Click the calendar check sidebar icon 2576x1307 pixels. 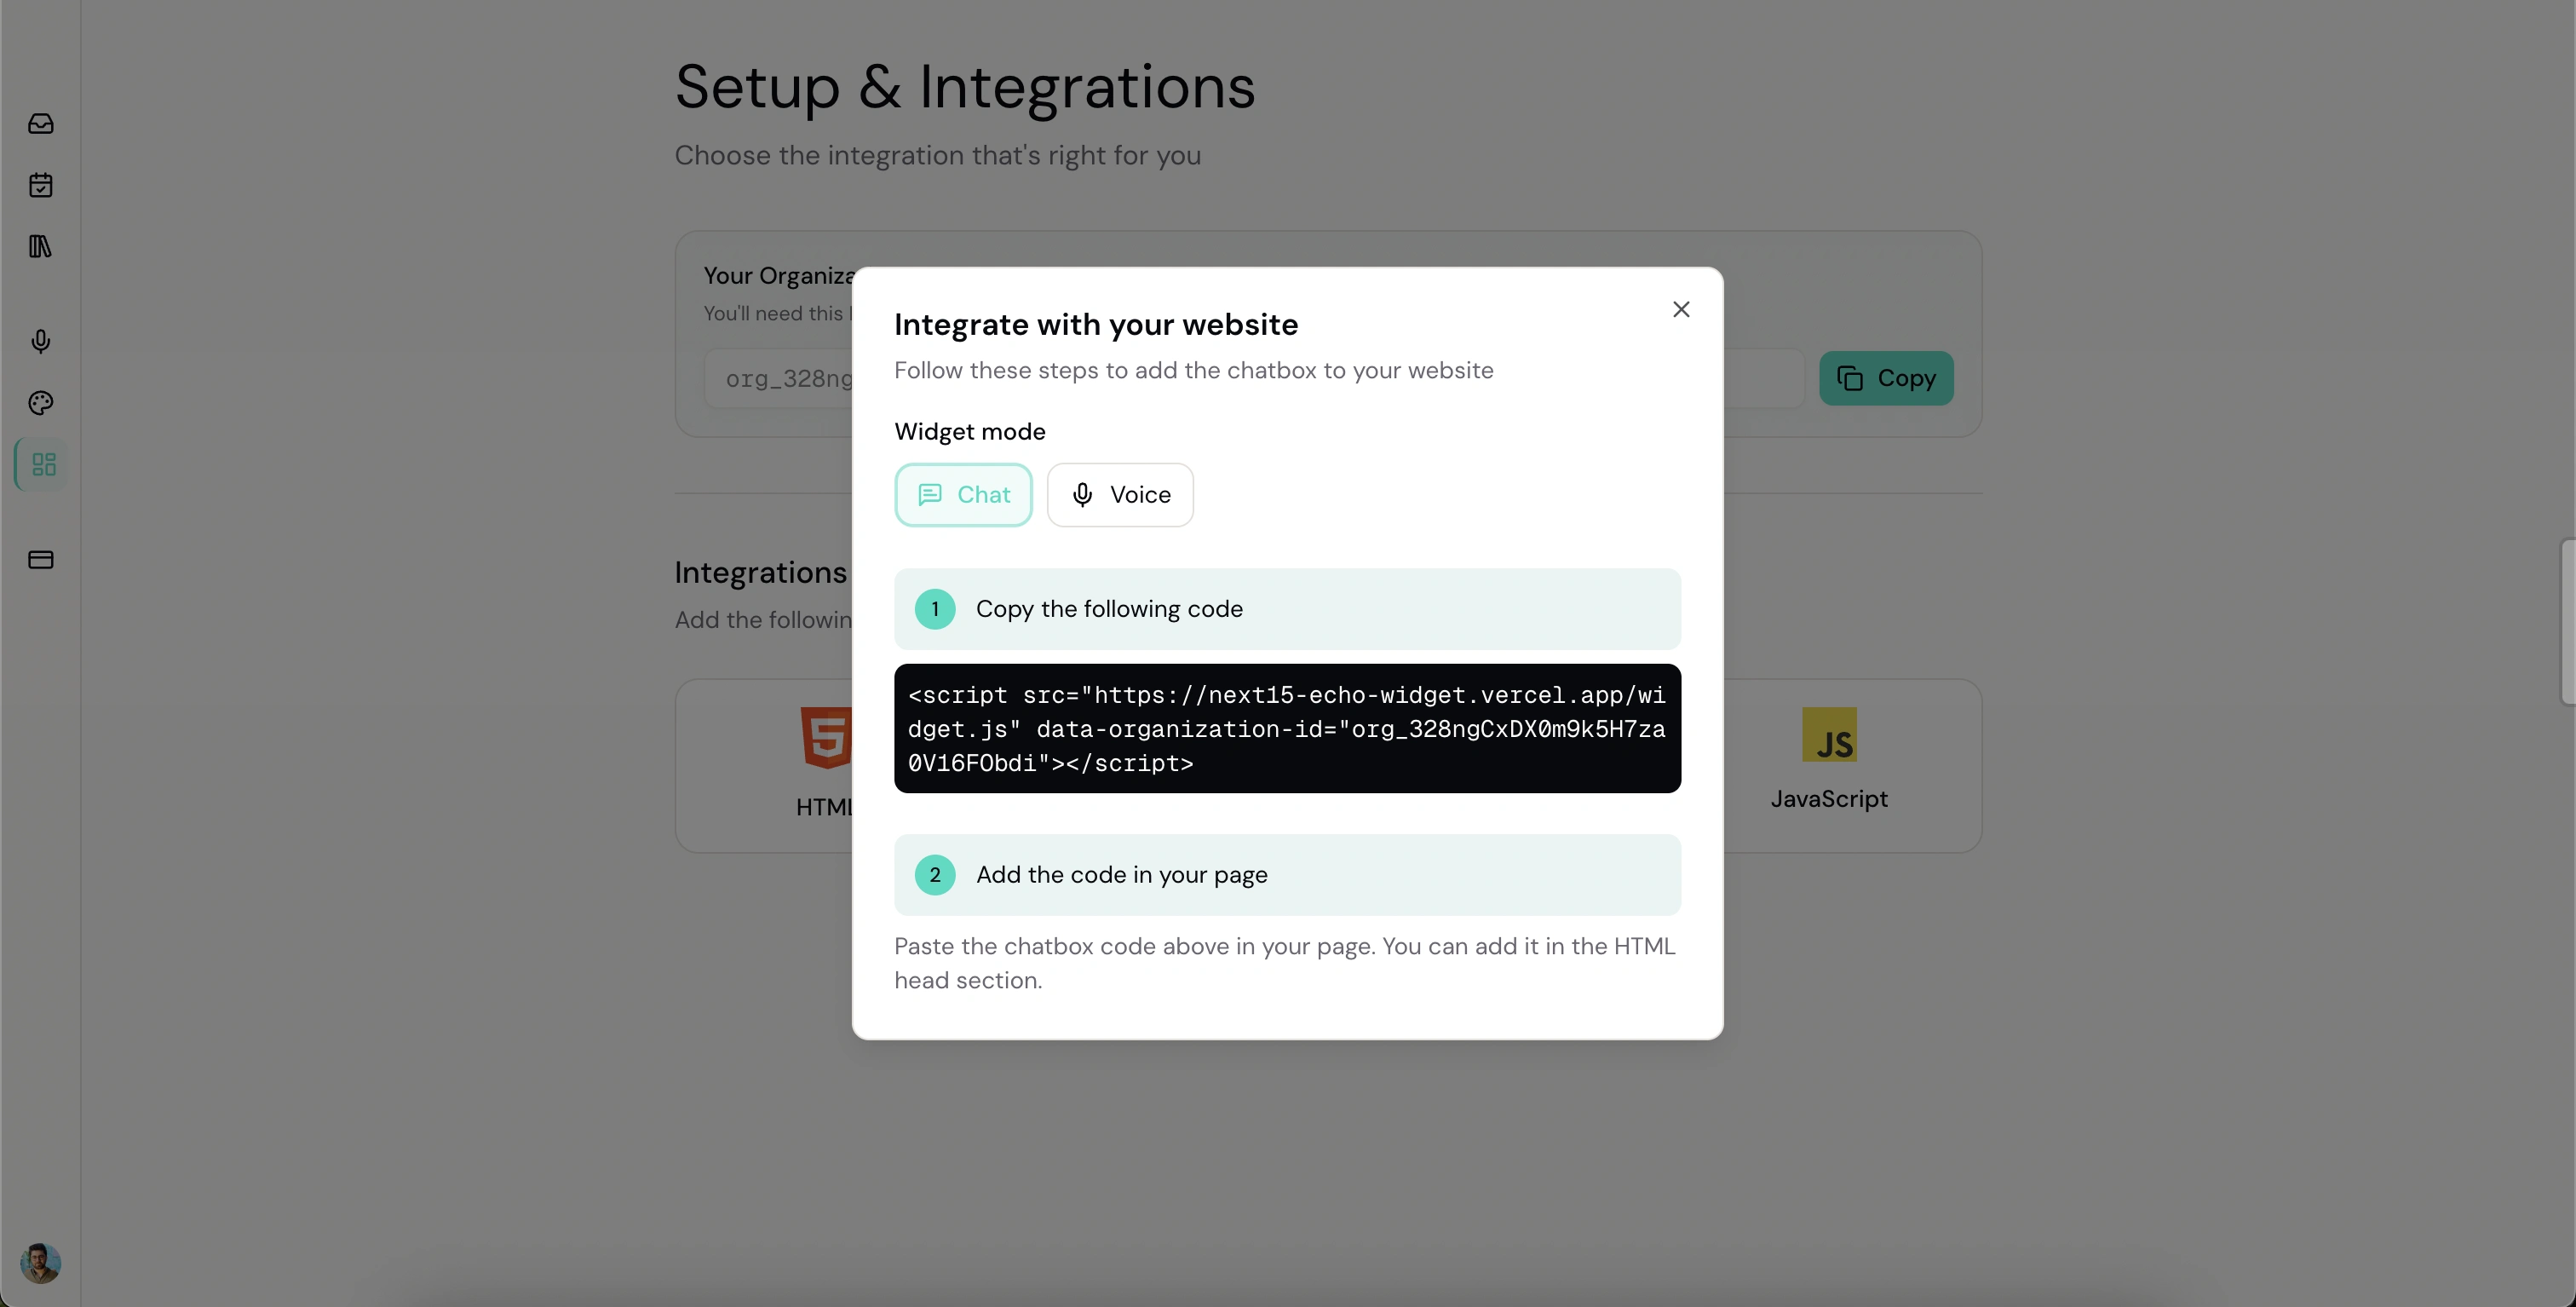coord(41,185)
